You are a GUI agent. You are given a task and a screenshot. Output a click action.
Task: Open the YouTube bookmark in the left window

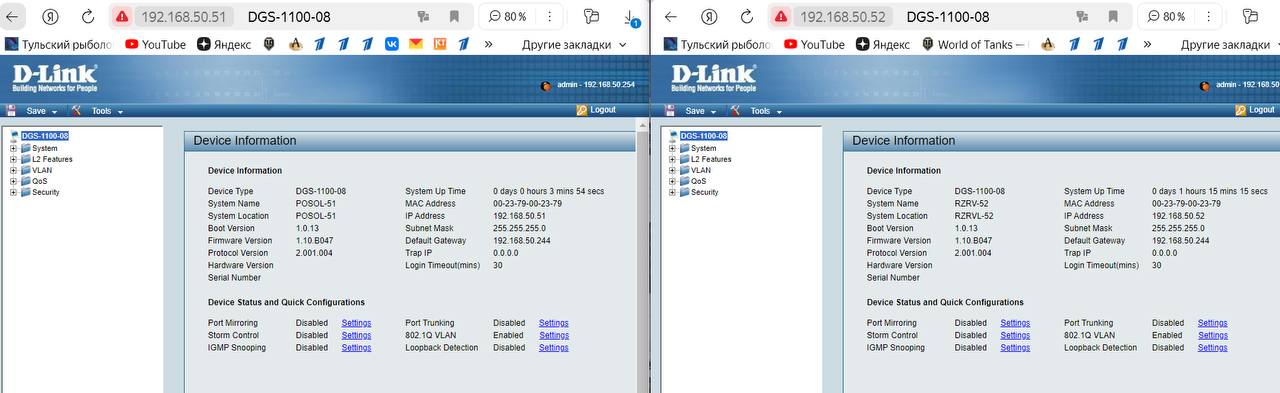pos(155,44)
